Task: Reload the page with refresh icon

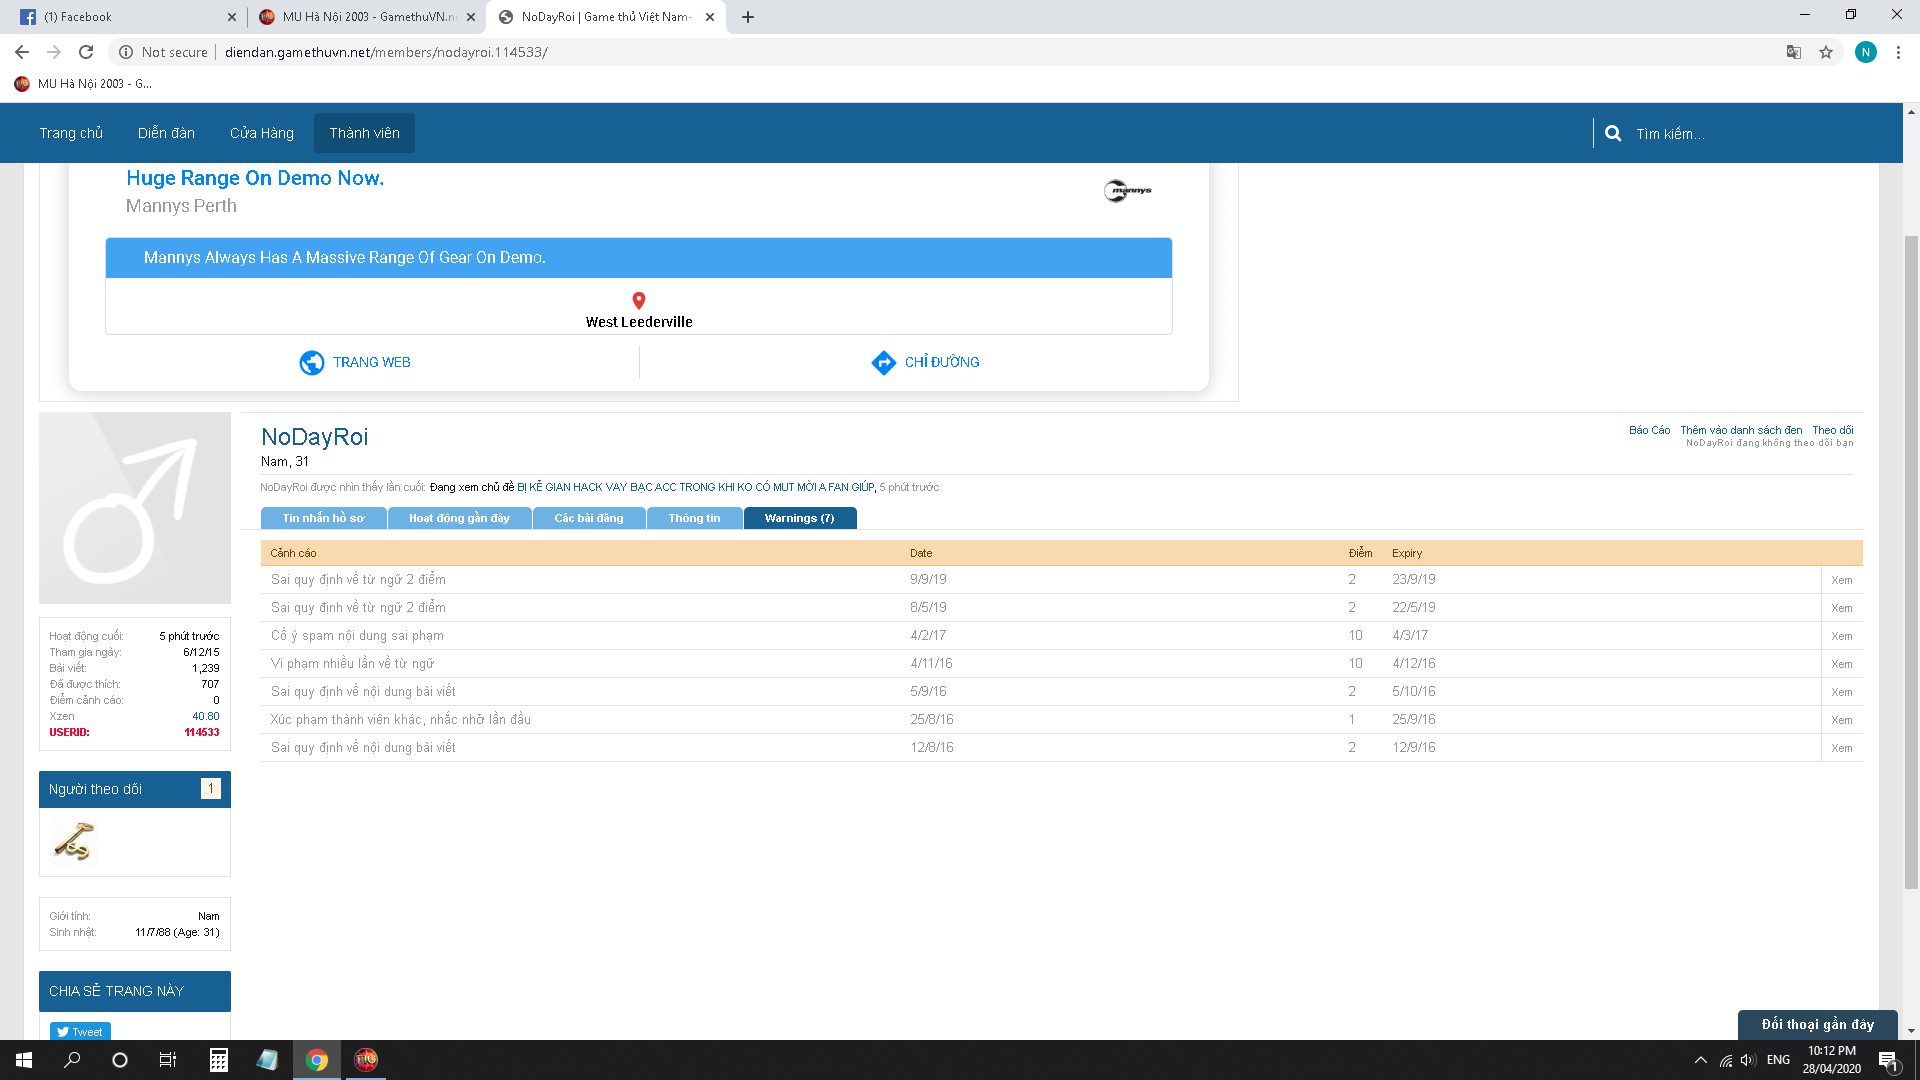Action: 86,52
